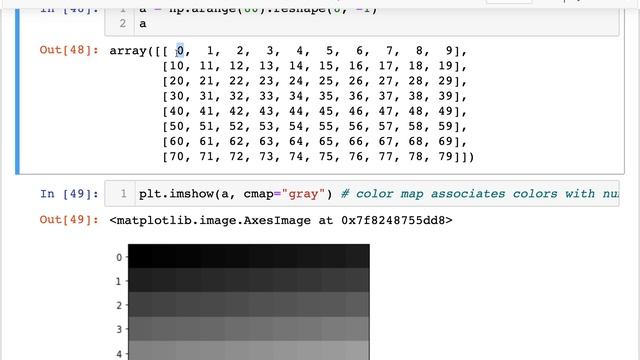Click the y-axis tick label 3 on the plot
Viewport: 640px width, 360px height.
click(x=119, y=329)
